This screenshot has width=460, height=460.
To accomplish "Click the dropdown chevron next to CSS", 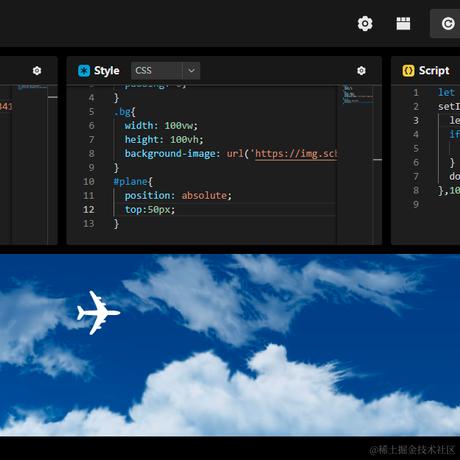I will [x=191, y=71].
